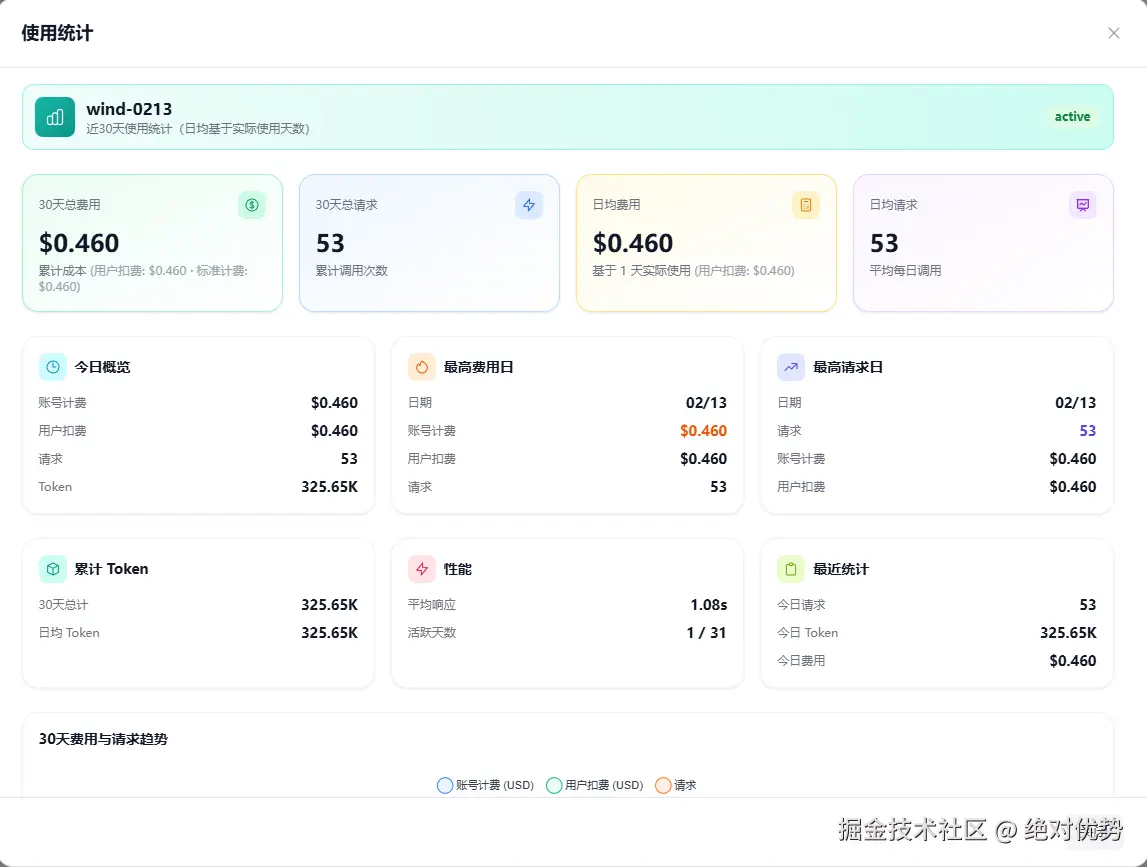Image resolution: width=1147 pixels, height=867 pixels.
Task: Click the flame icon beside 最高费用日
Action: click(421, 366)
